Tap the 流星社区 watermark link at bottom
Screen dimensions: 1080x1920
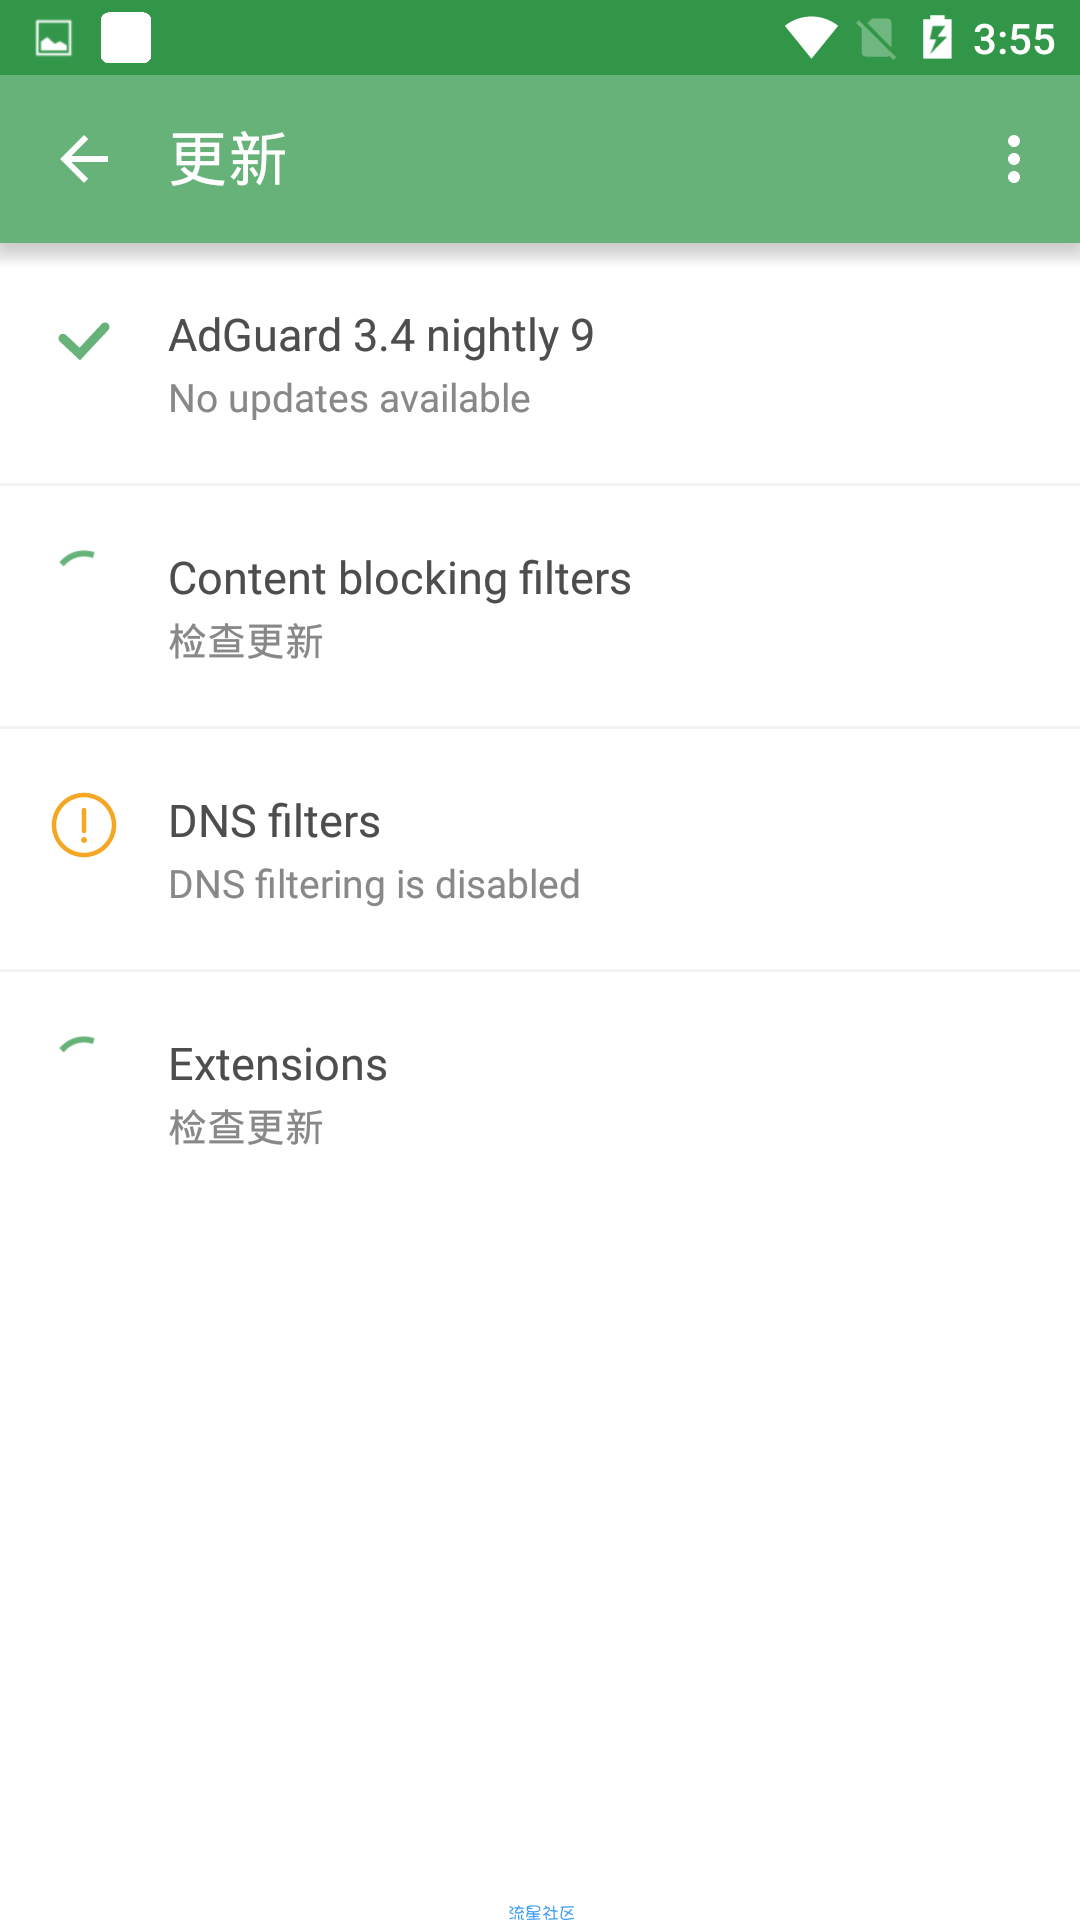click(541, 1912)
